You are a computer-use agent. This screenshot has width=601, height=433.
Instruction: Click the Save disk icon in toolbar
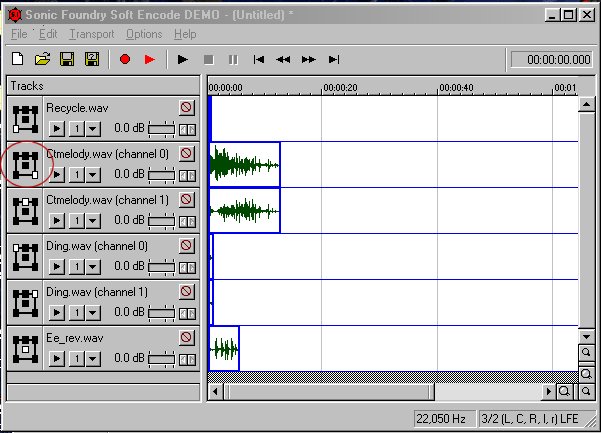pyautogui.click(x=68, y=60)
